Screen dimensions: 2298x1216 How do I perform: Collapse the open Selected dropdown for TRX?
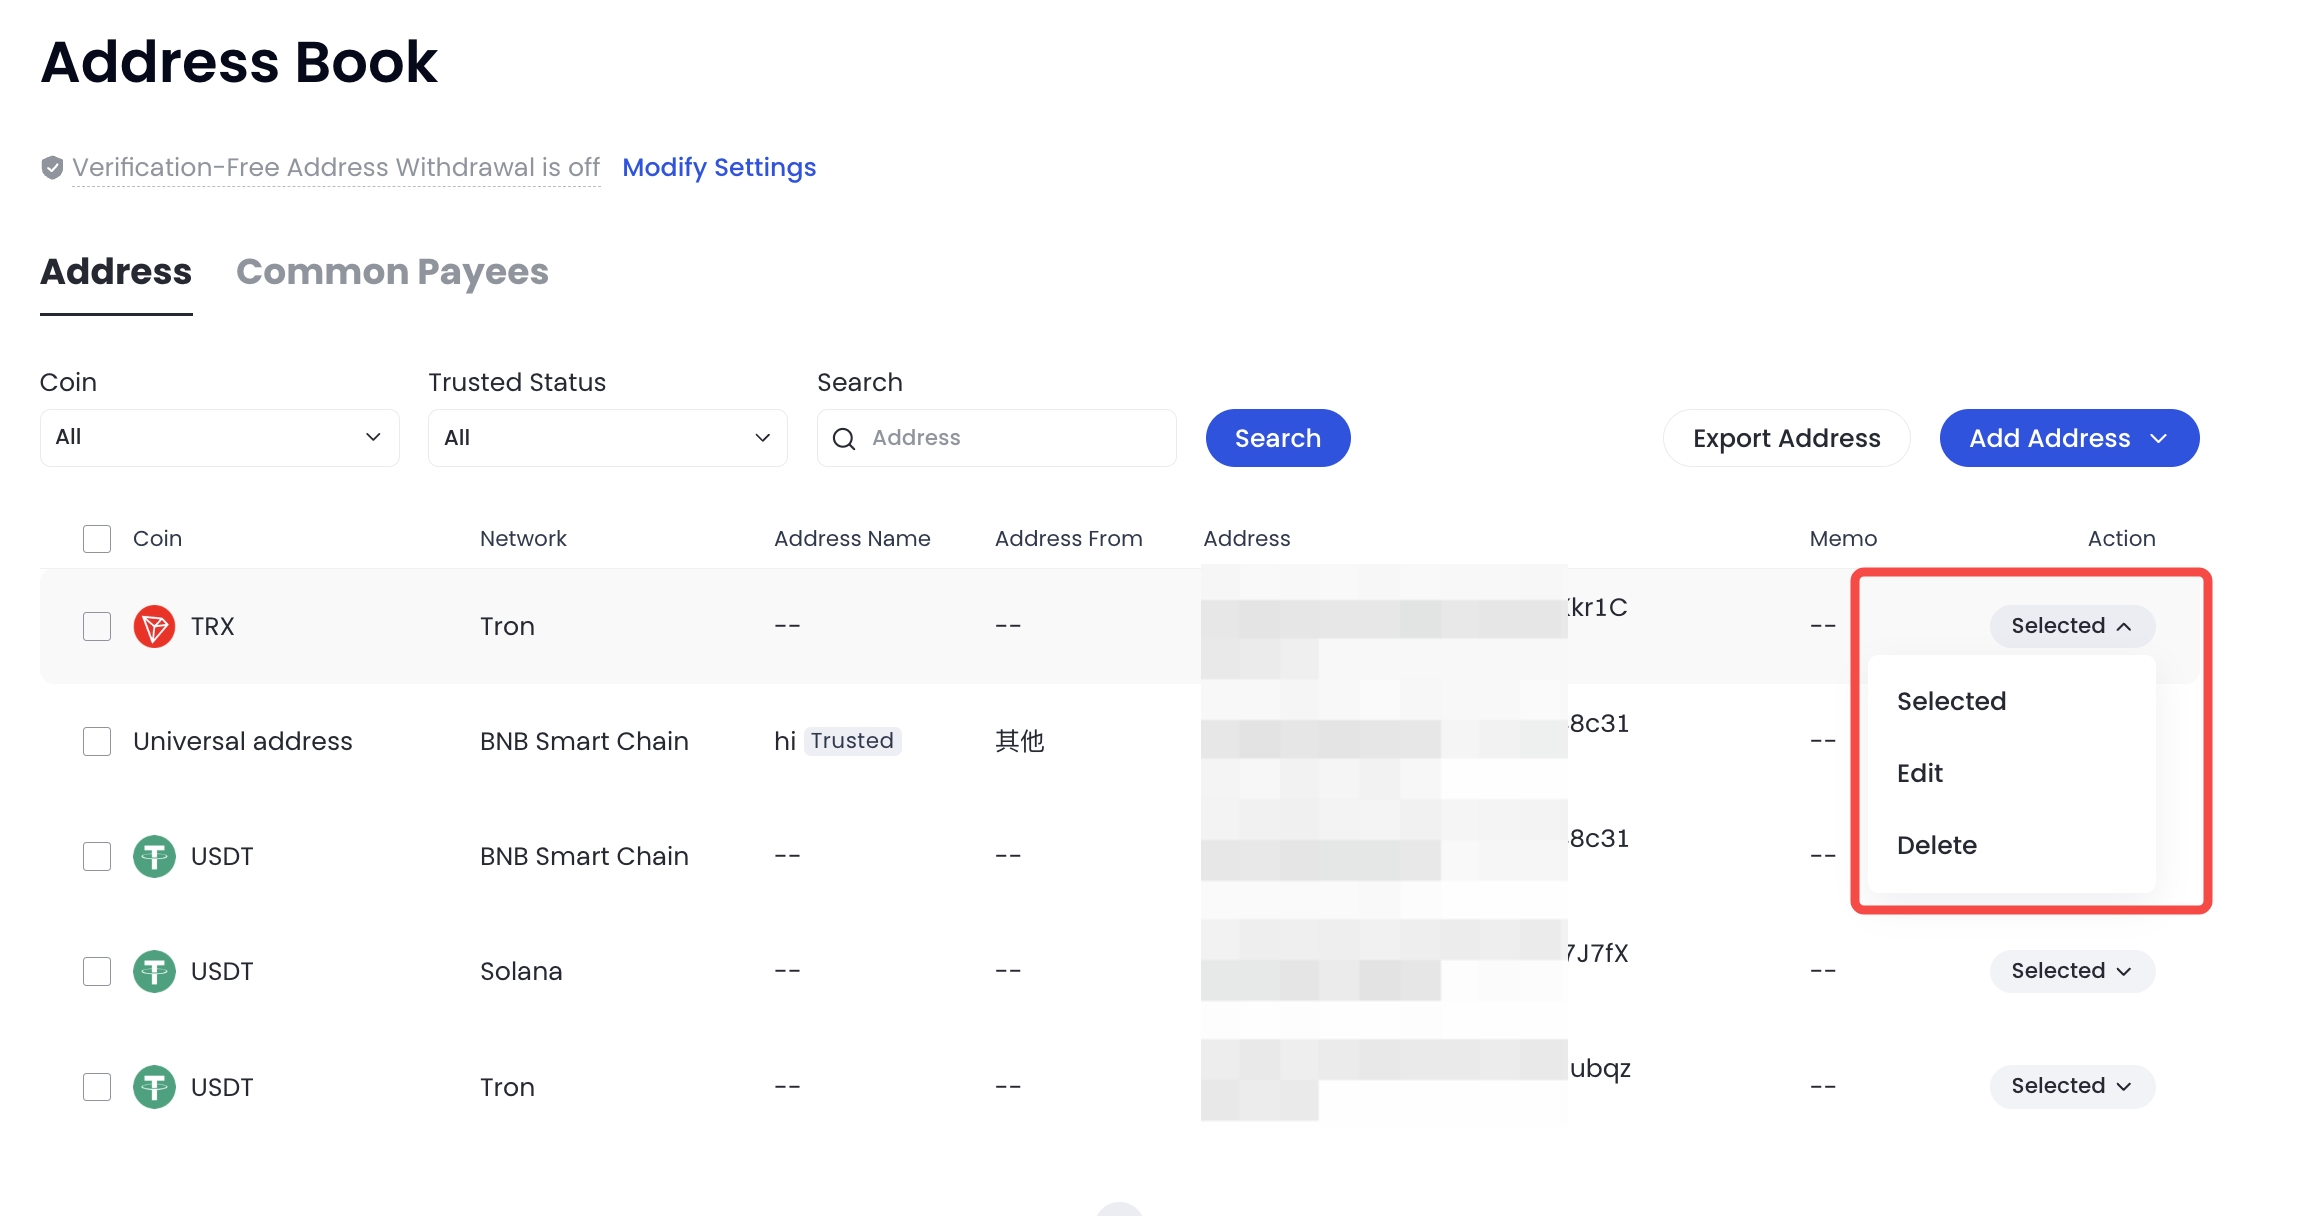pyautogui.click(x=2071, y=626)
